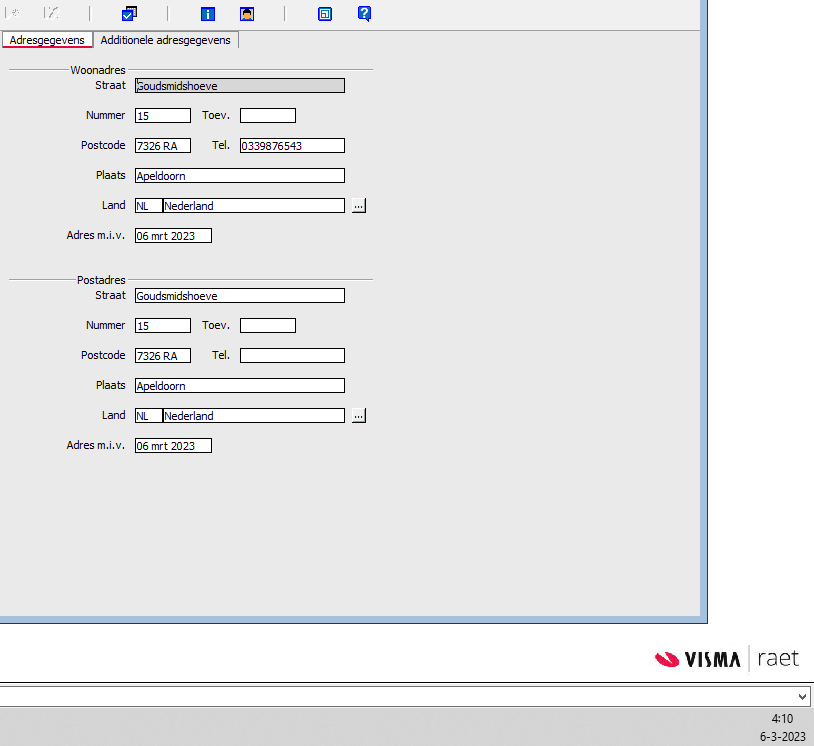Click the blue window layout icon
The height and width of the screenshot is (746, 814).
point(325,14)
